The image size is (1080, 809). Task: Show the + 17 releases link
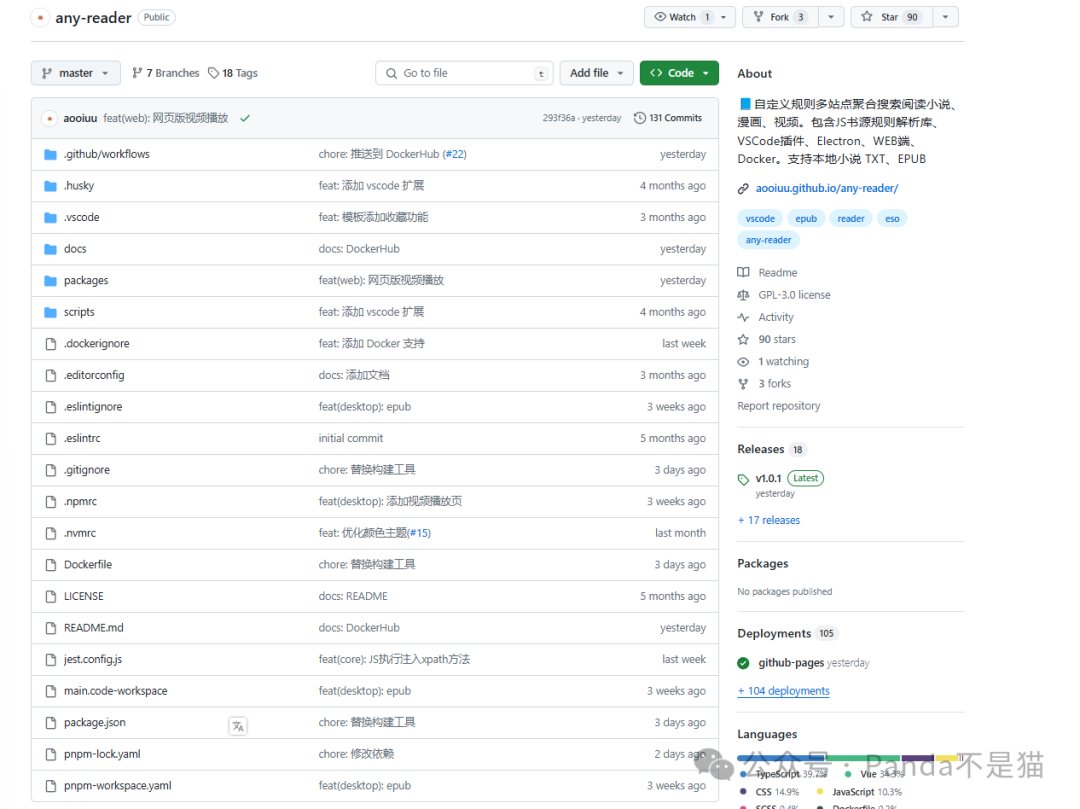coord(769,521)
